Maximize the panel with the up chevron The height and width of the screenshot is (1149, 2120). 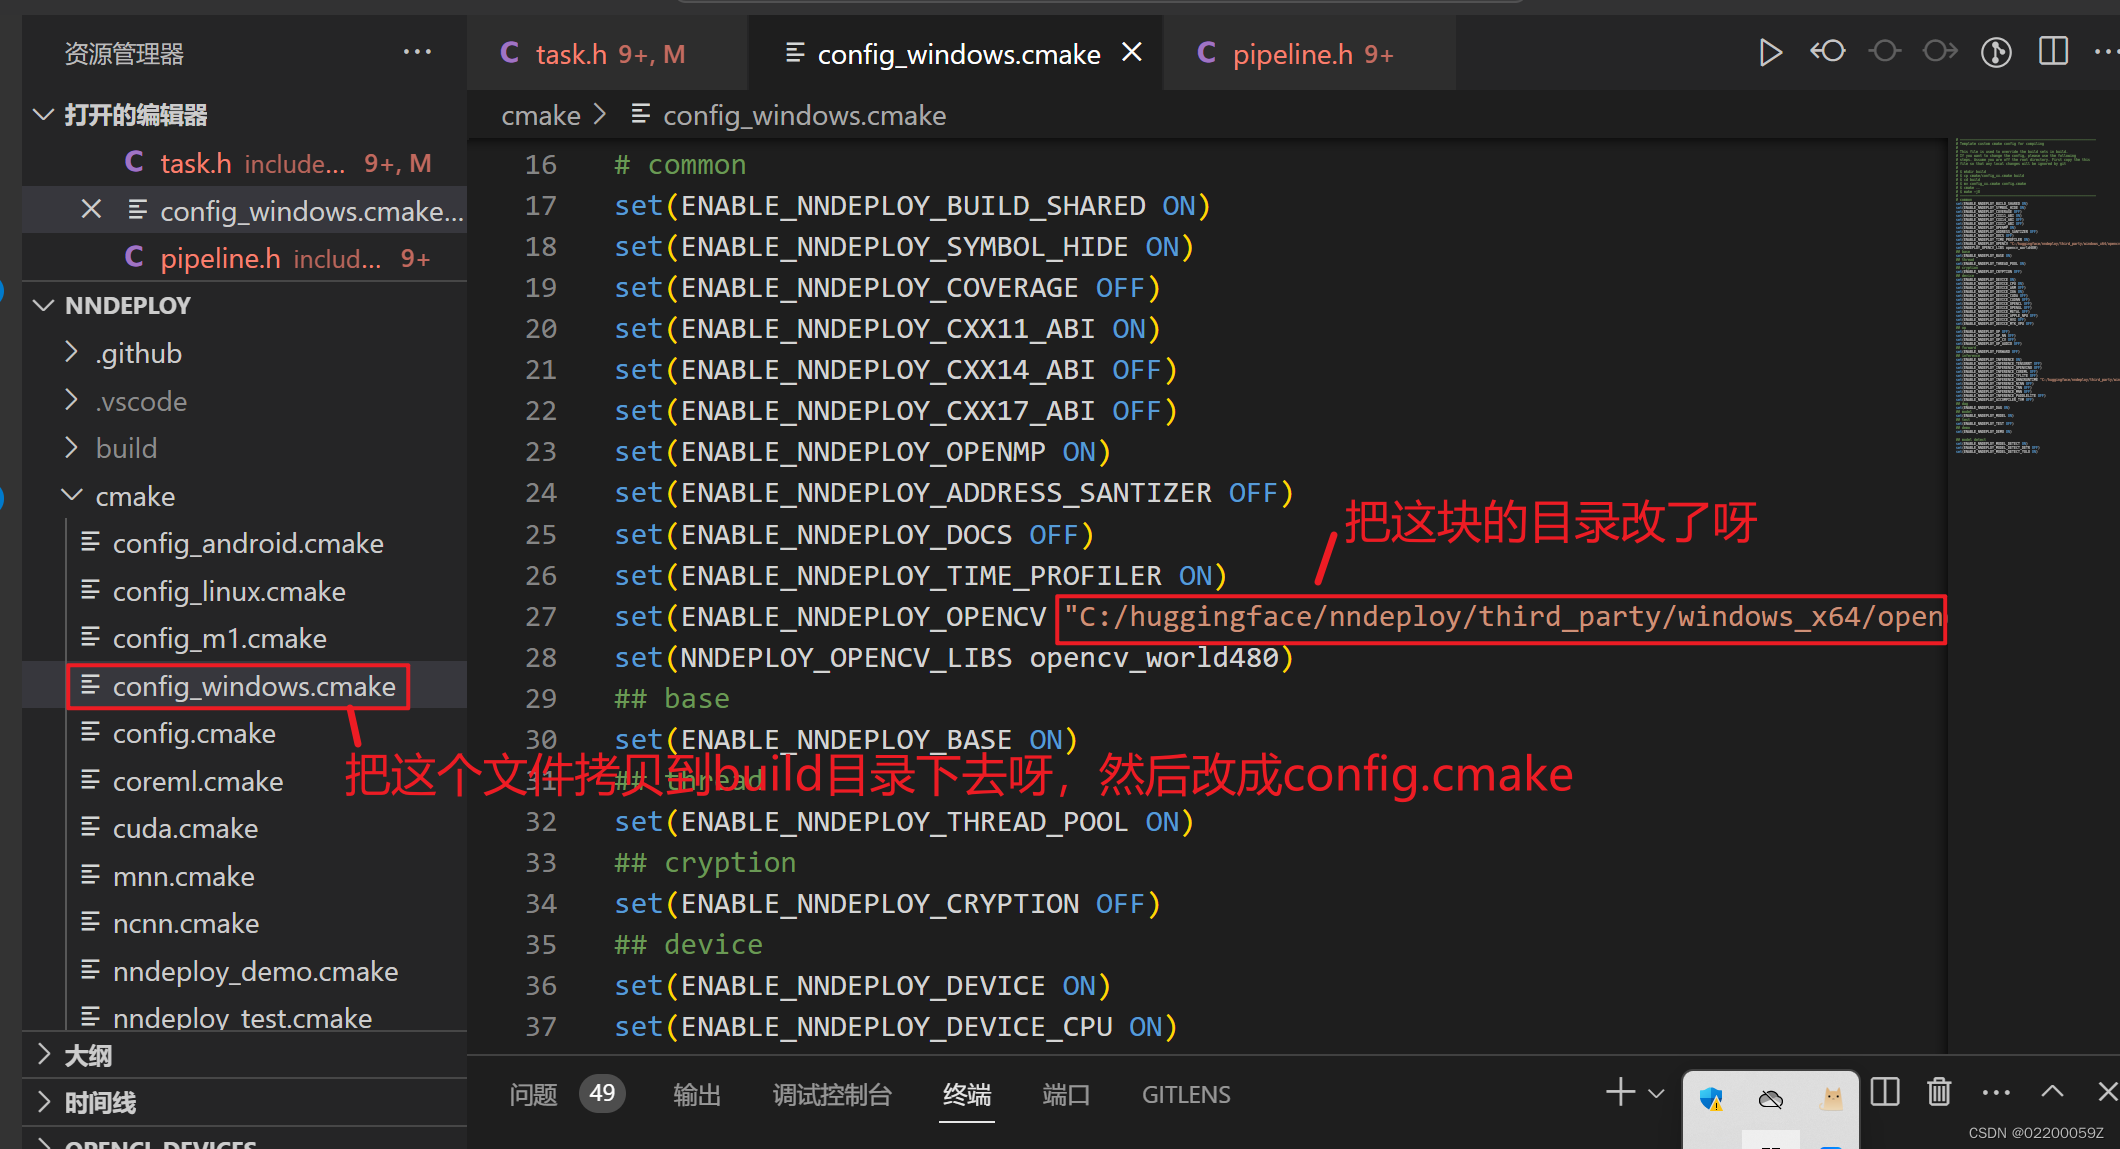[x=2052, y=1092]
